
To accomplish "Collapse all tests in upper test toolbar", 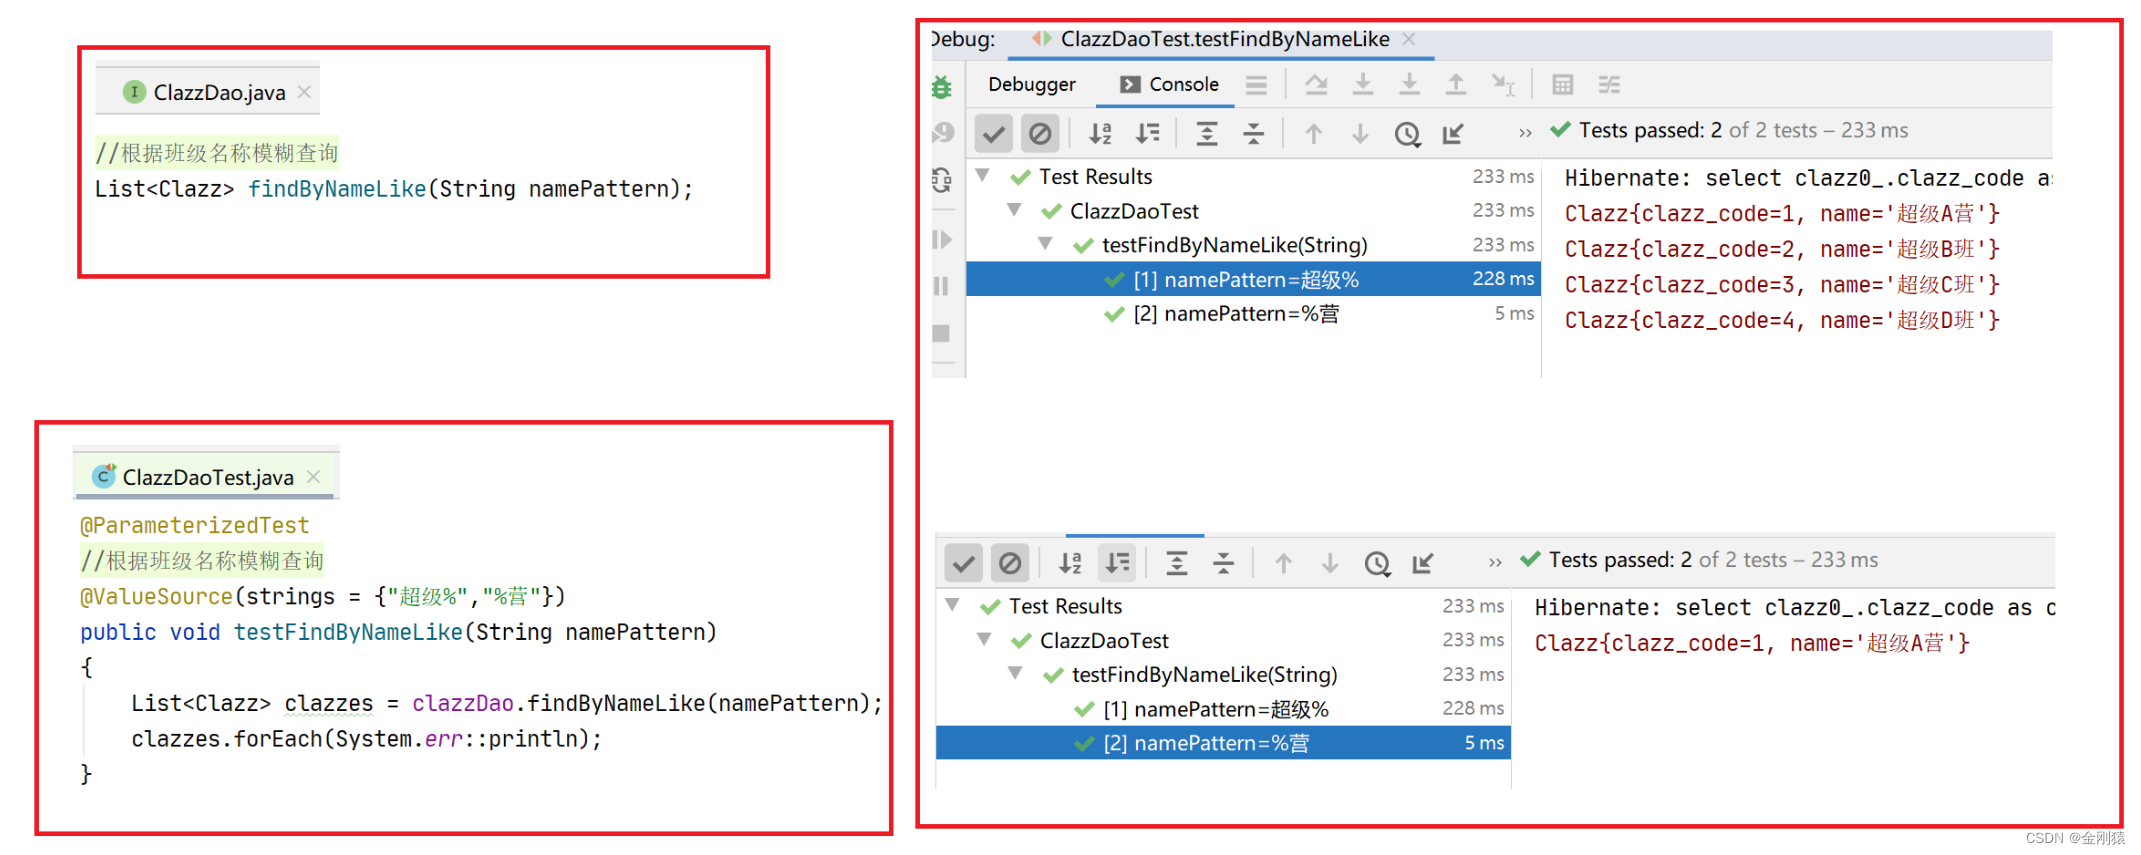I will [x=1254, y=133].
